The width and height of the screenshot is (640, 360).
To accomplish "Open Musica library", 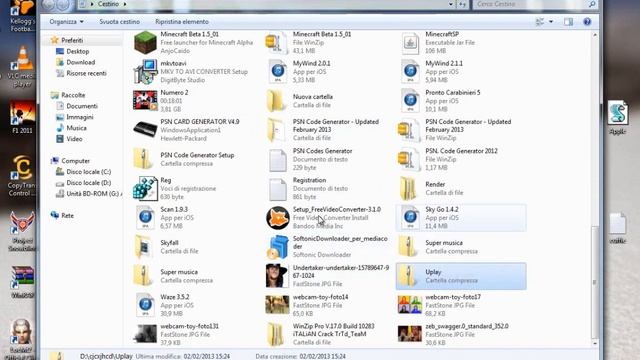I will pyautogui.click(x=76, y=128).
